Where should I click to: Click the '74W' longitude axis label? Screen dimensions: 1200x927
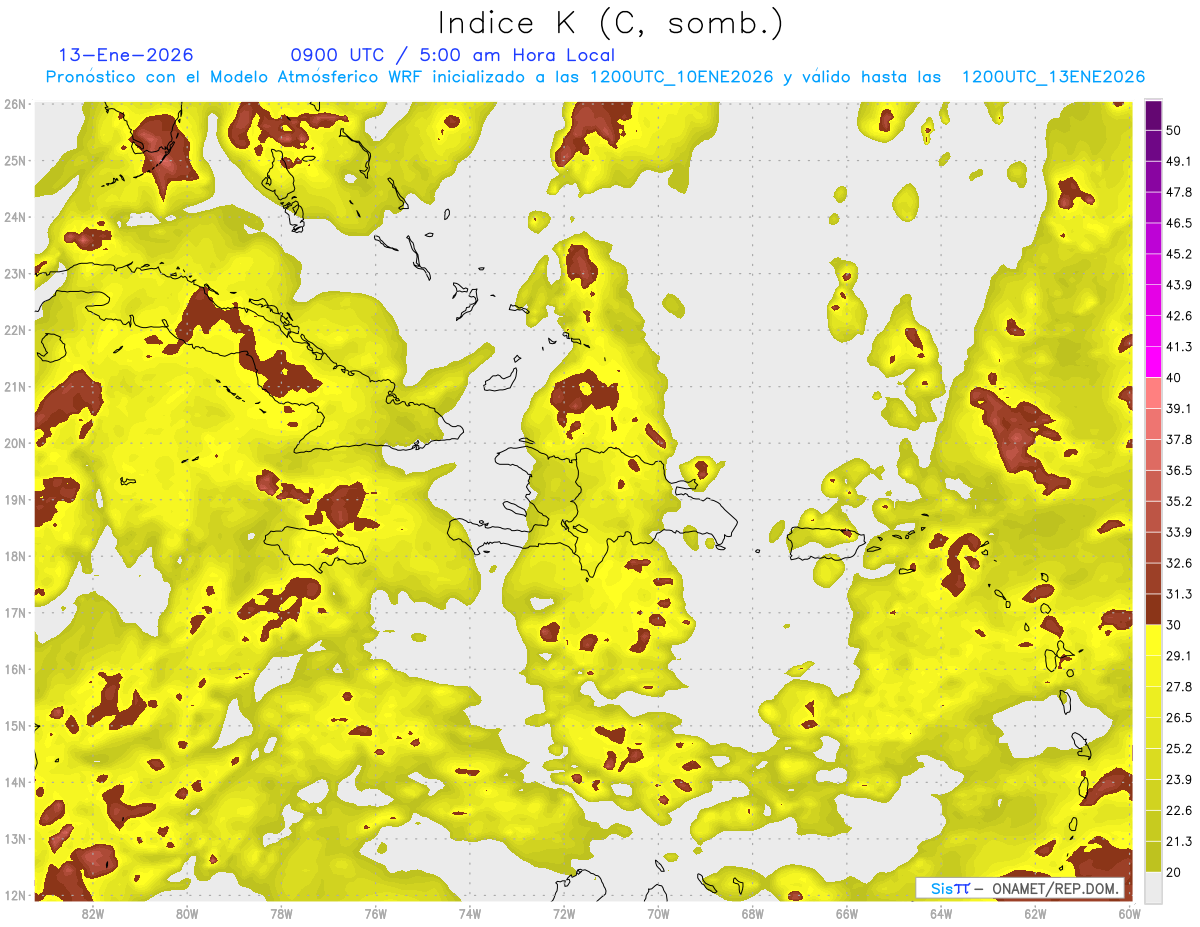(x=470, y=913)
